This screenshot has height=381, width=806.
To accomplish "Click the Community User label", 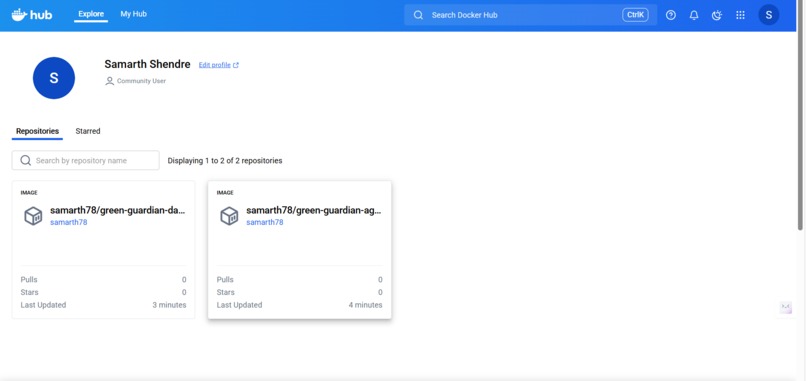I will [x=141, y=81].
